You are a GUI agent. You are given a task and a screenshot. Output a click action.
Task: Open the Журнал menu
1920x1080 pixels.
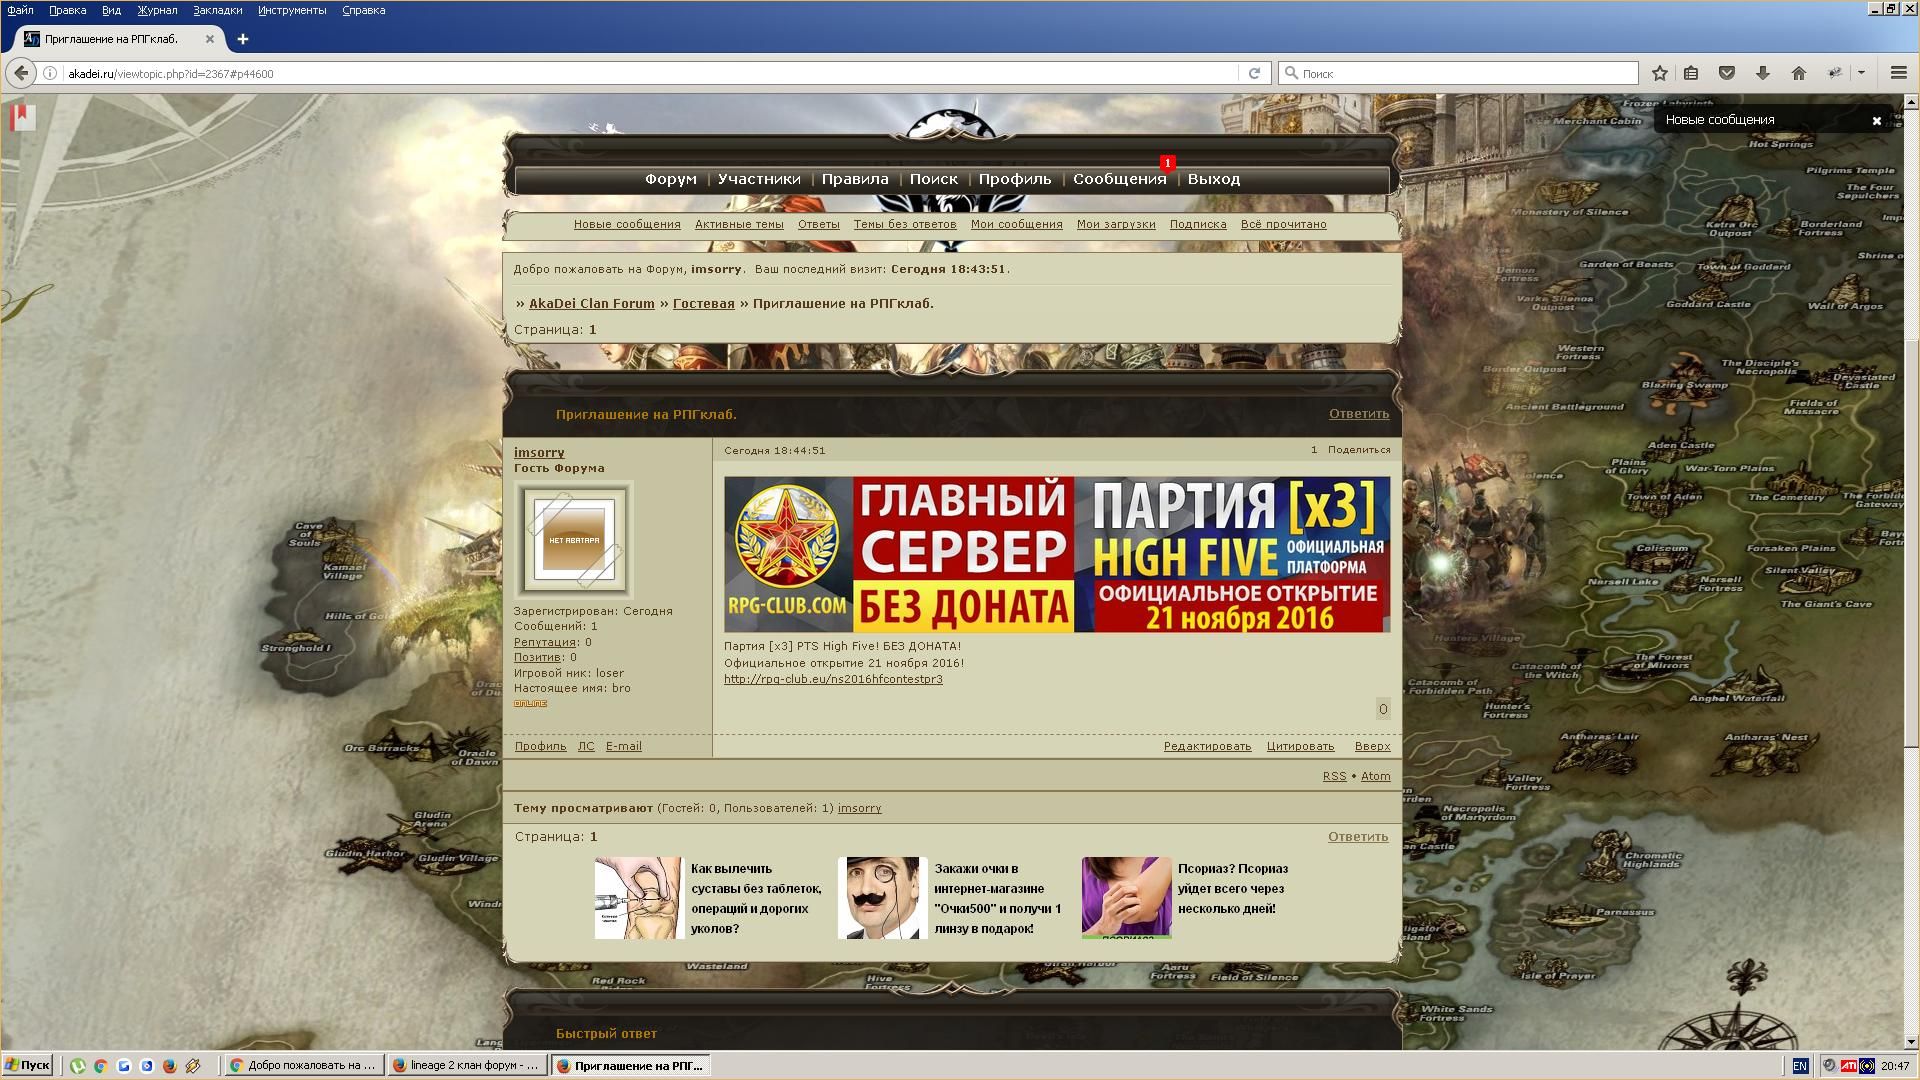tap(157, 10)
